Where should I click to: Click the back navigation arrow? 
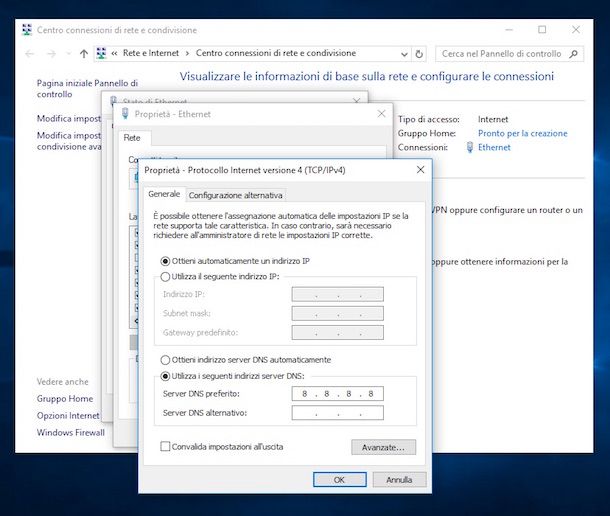(30, 54)
